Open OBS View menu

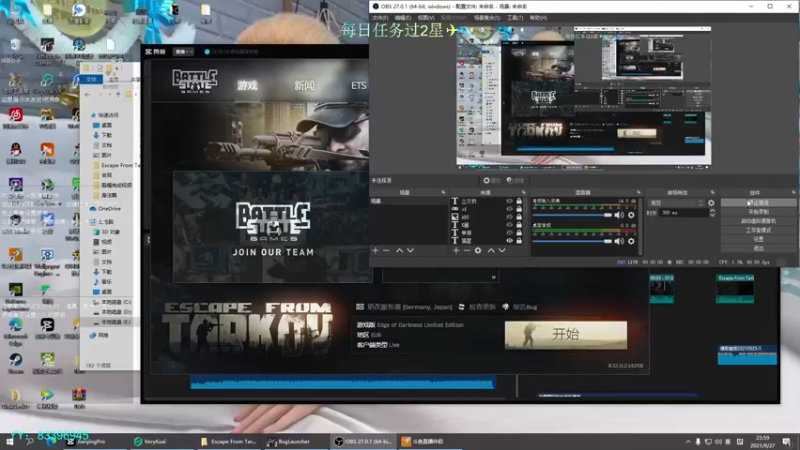tap(426, 18)
